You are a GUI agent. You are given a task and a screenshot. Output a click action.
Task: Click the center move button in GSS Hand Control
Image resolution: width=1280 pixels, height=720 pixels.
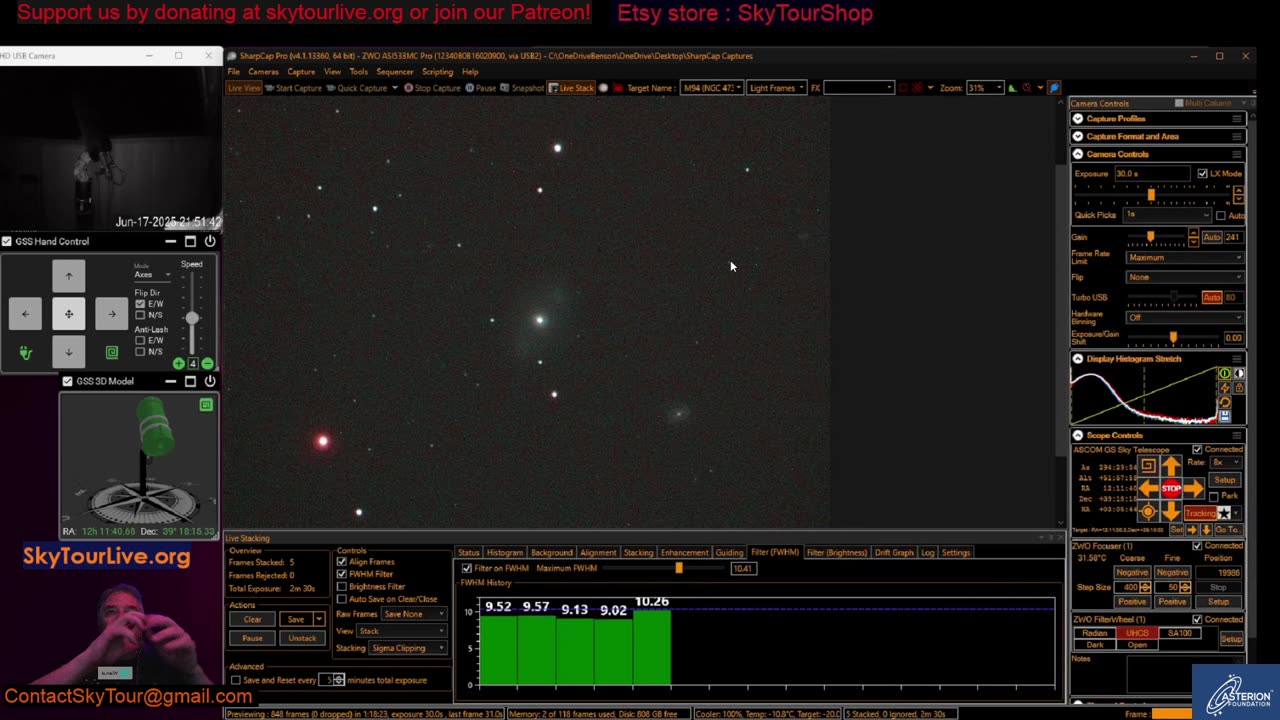(68, 314)
